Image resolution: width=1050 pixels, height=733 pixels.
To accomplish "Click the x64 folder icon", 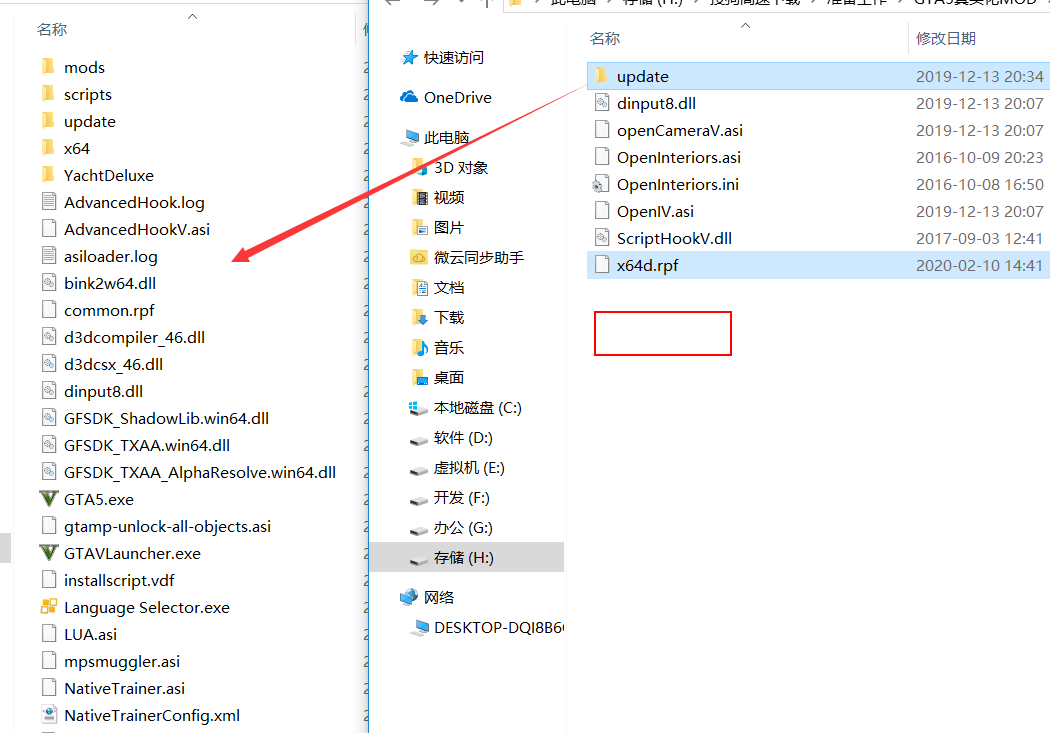I will (48, 148).
